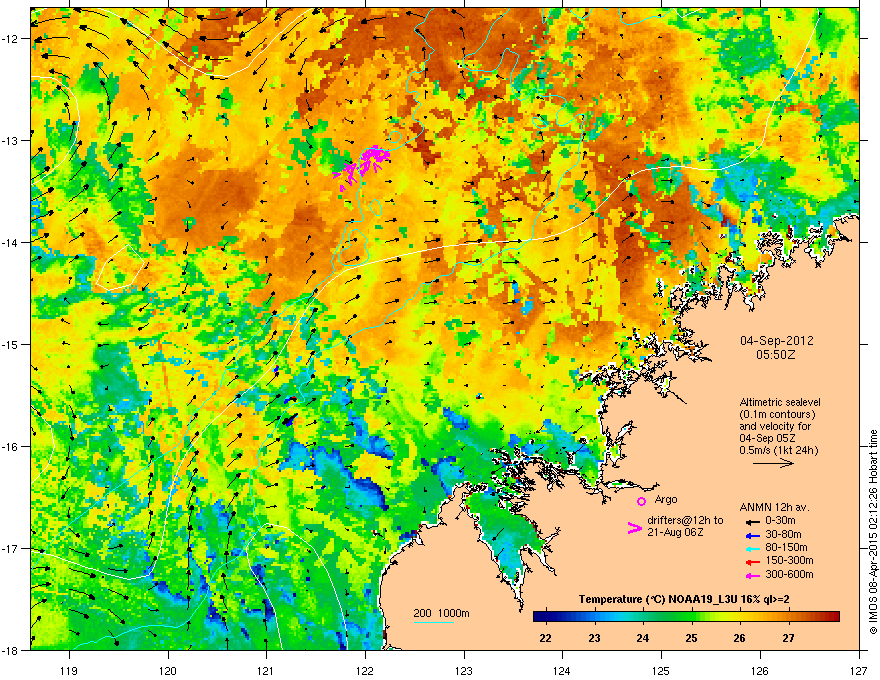Click the red 150-300m legend arrow
The image size is (880, 680).
pyautogui.click(x=751, y=562)
